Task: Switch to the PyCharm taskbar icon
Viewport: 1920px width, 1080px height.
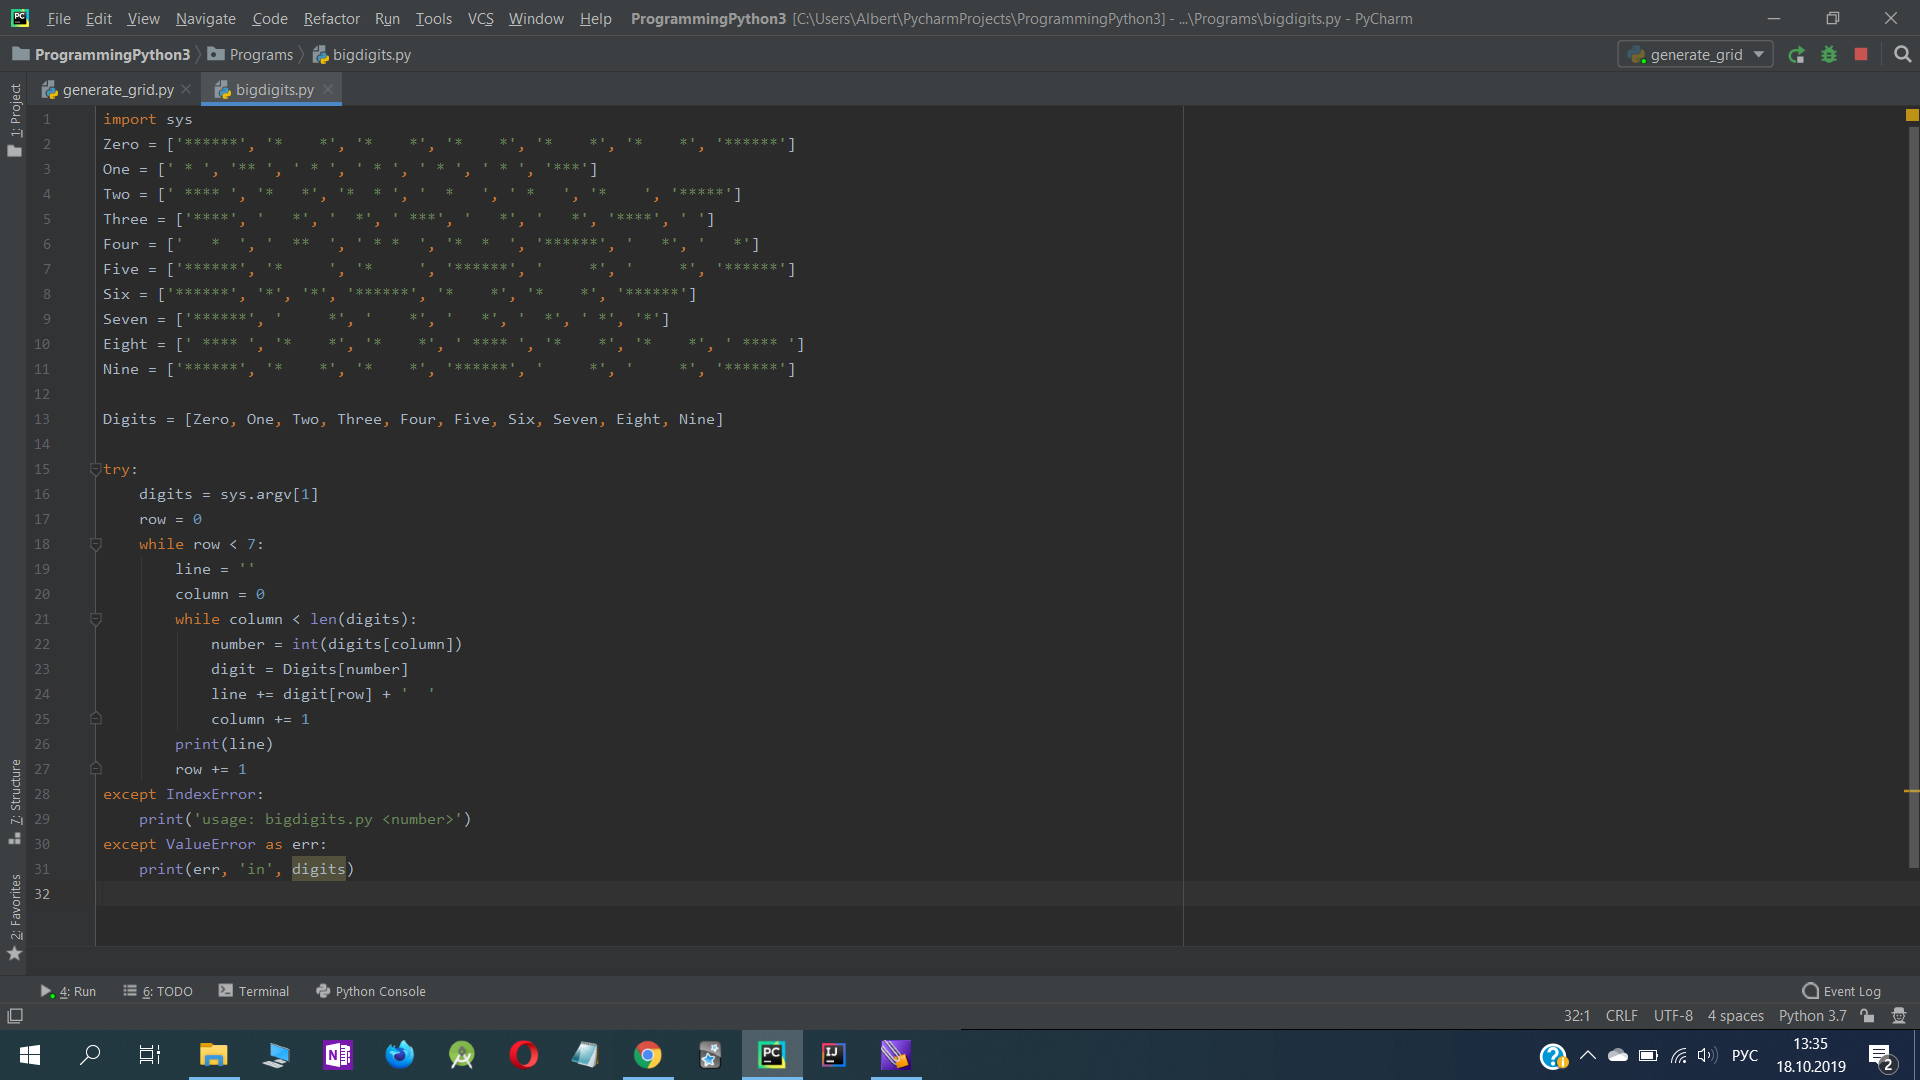Action: tap(771, 1055)
